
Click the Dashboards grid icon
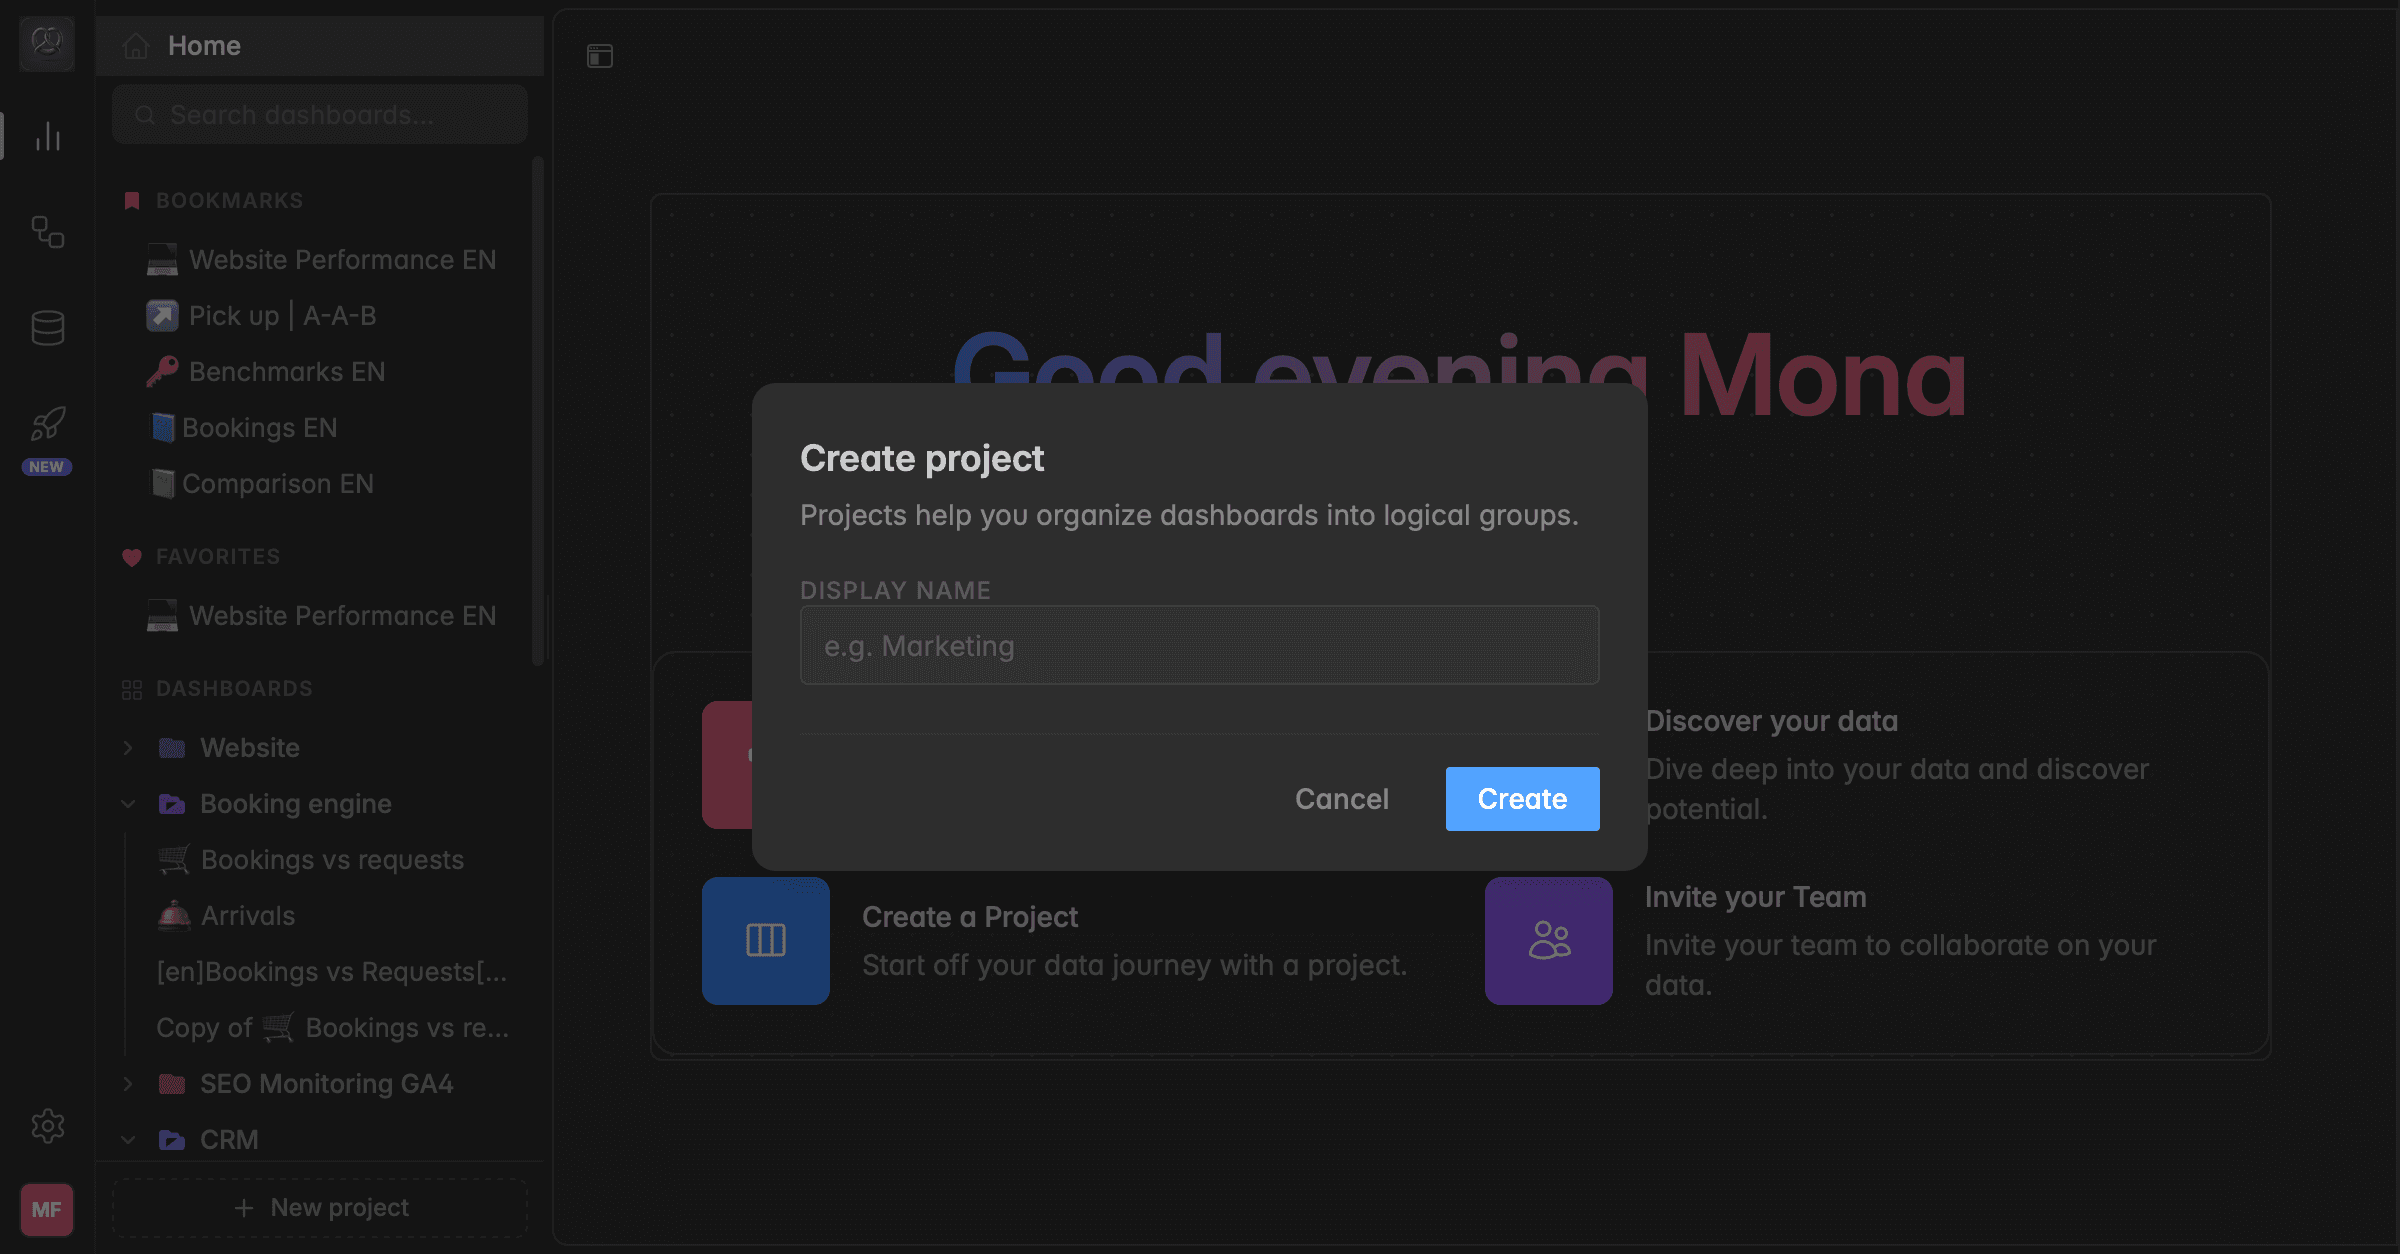coord(131,689)
